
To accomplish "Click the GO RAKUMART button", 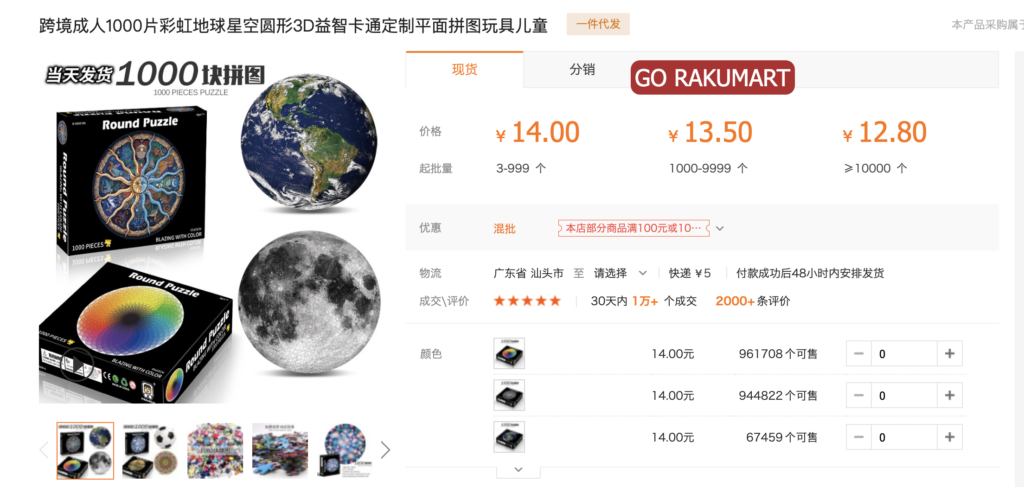I will (712, 78).
